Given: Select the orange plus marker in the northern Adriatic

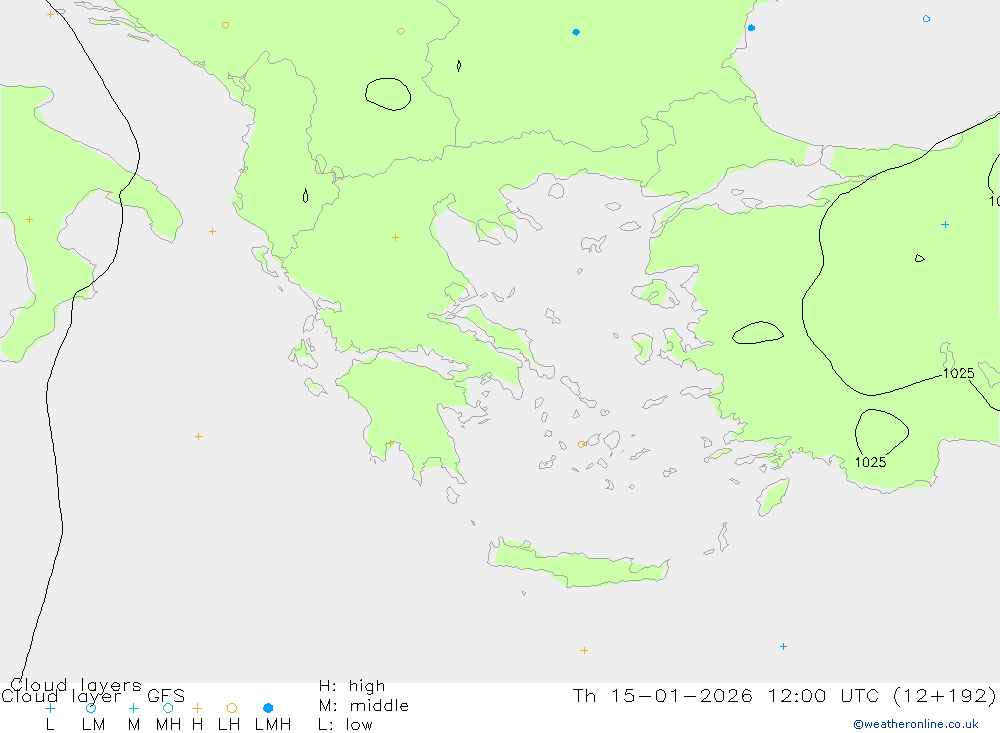Looking at the screenshot, I should (50, 14).
